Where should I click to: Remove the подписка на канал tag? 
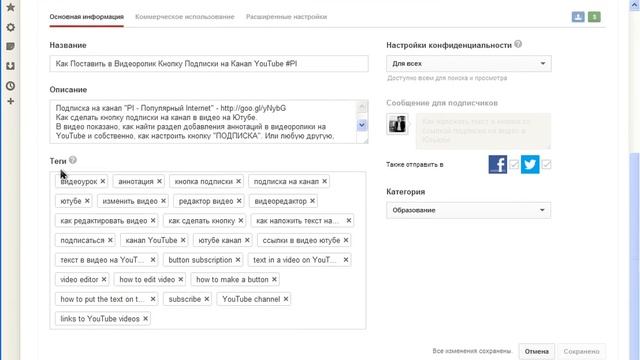[324, 181]
